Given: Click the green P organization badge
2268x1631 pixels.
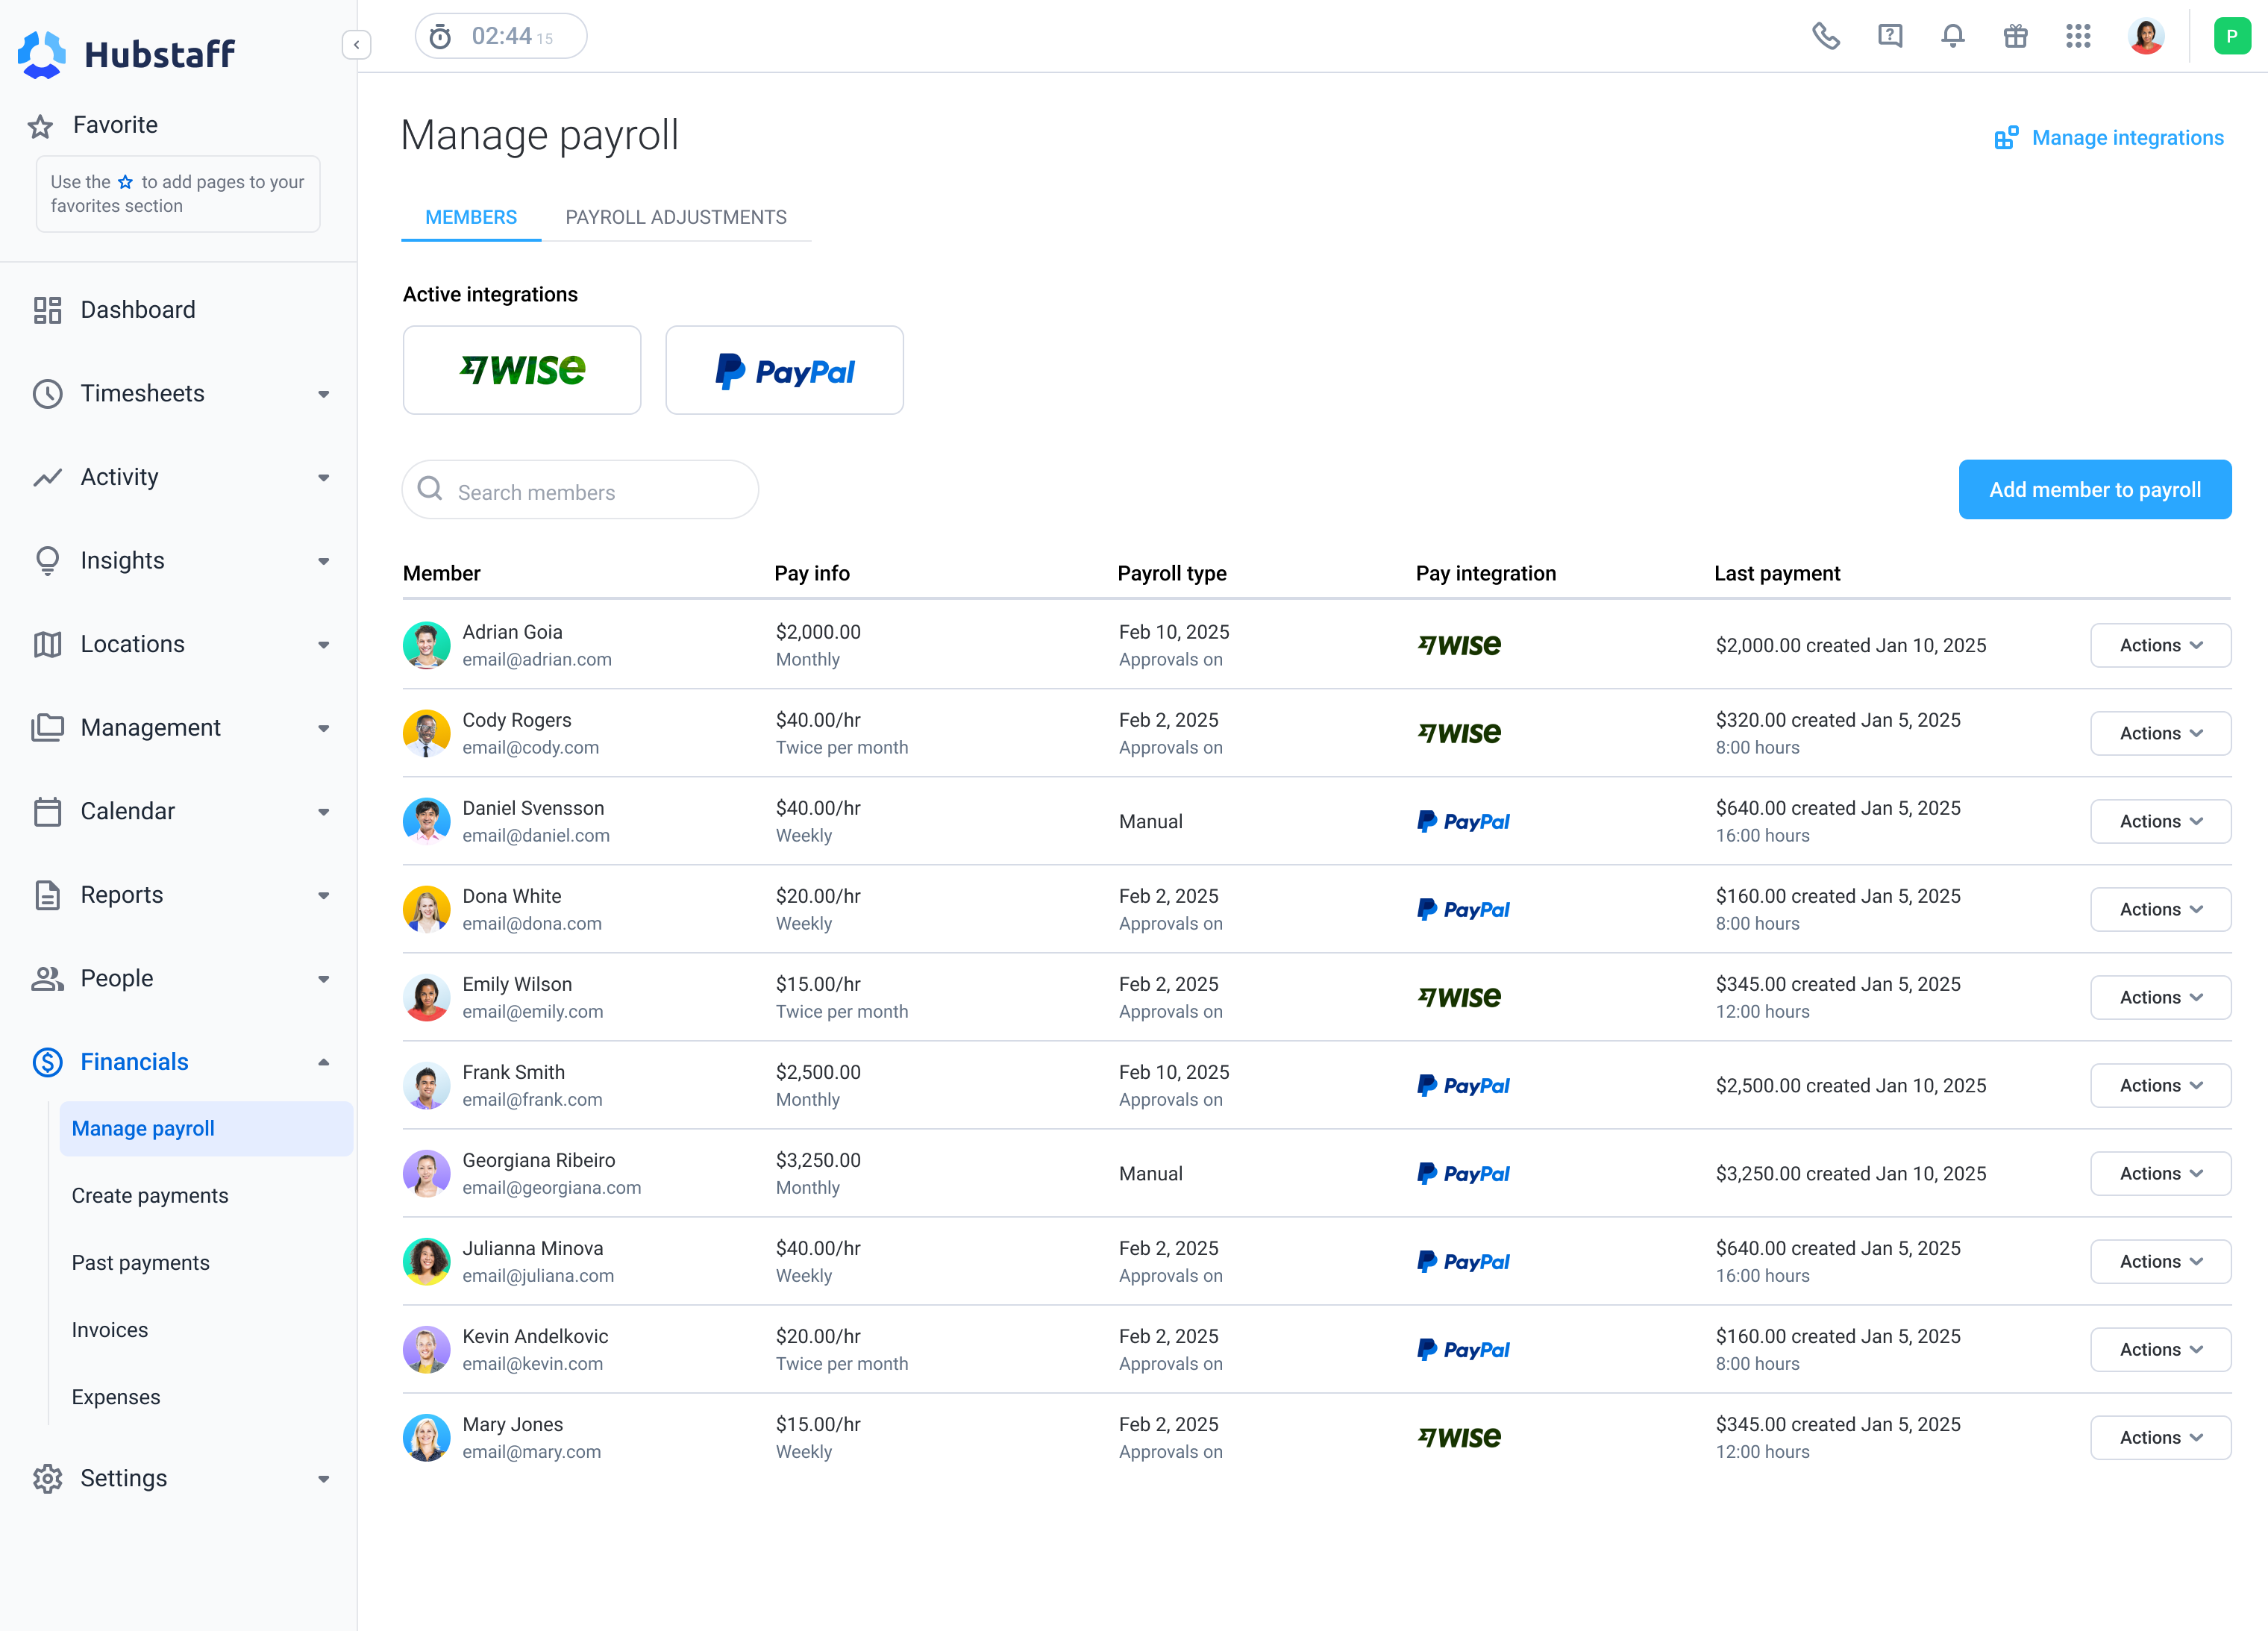Looking at the screenshot, I should 2231,37.
